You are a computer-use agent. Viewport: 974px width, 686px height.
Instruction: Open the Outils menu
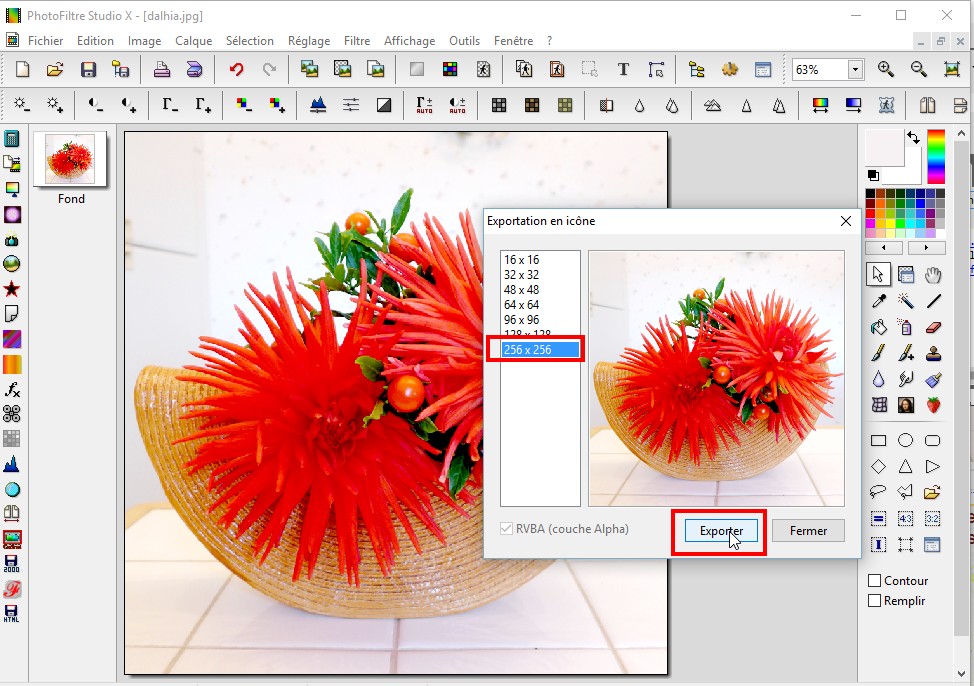click(x=465, y=40)
